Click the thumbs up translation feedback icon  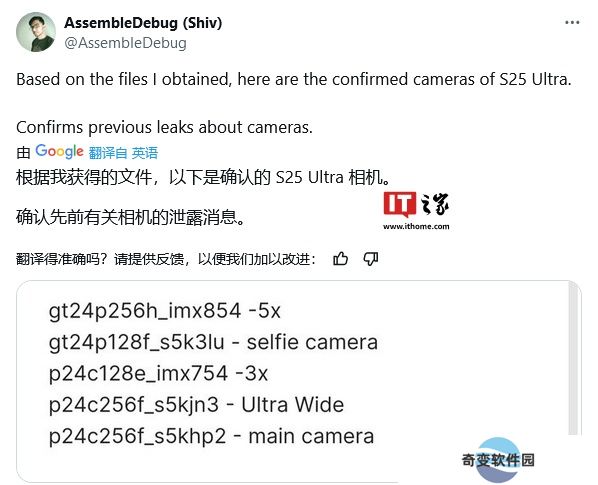tap(340, 259)
